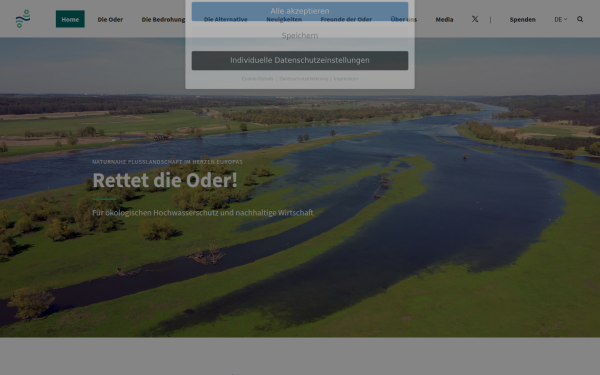Accept all cookies with Alle akzeptieren
This screenshot has height=375, width=600.
(300, 11)
